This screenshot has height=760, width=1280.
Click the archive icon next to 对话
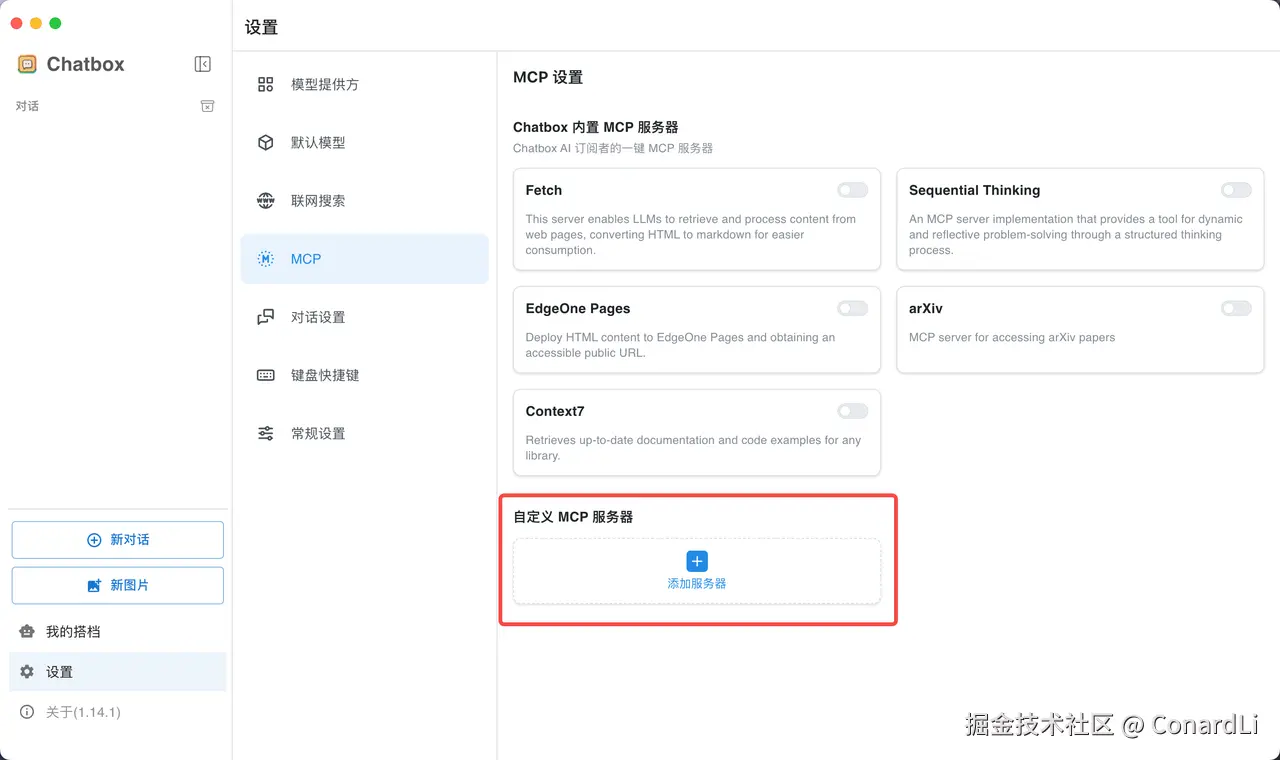tap(207, 106)
